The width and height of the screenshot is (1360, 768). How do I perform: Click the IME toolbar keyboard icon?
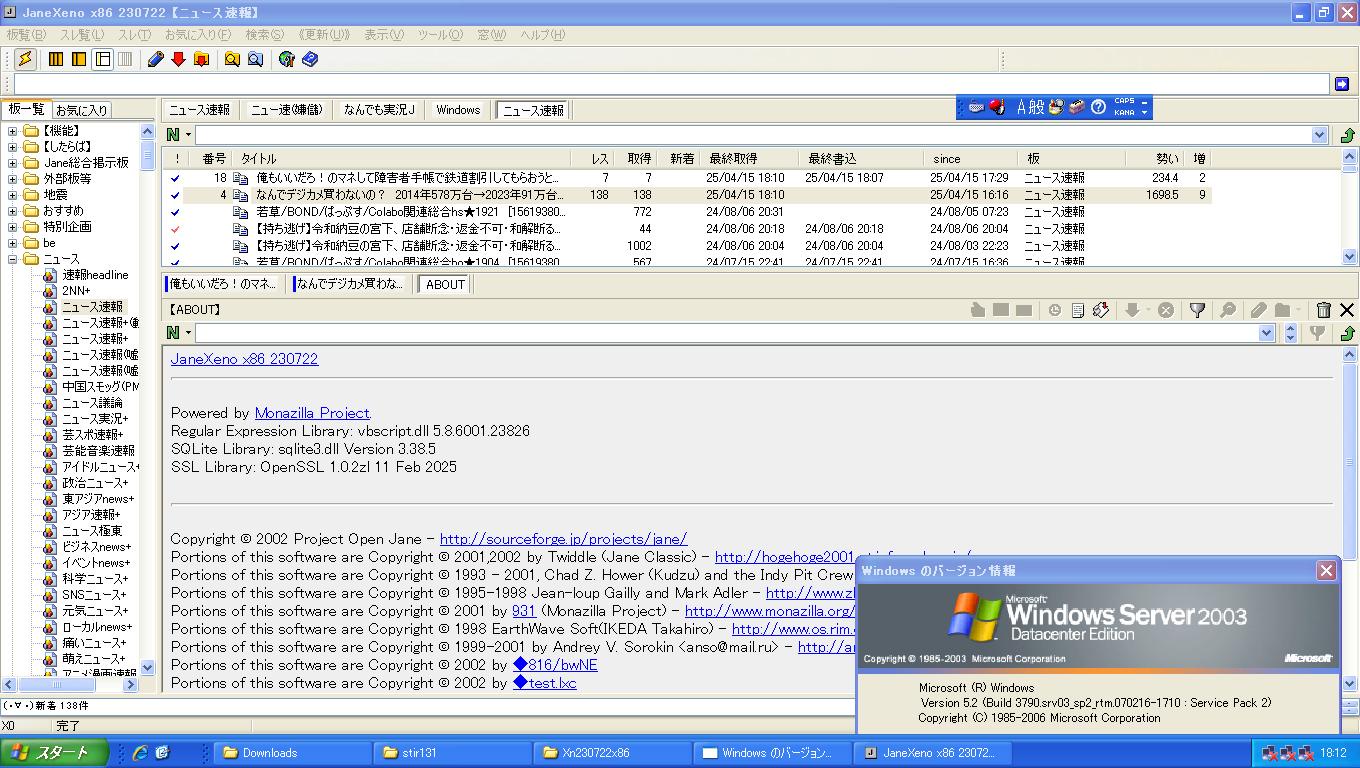(x=976, y=107)
